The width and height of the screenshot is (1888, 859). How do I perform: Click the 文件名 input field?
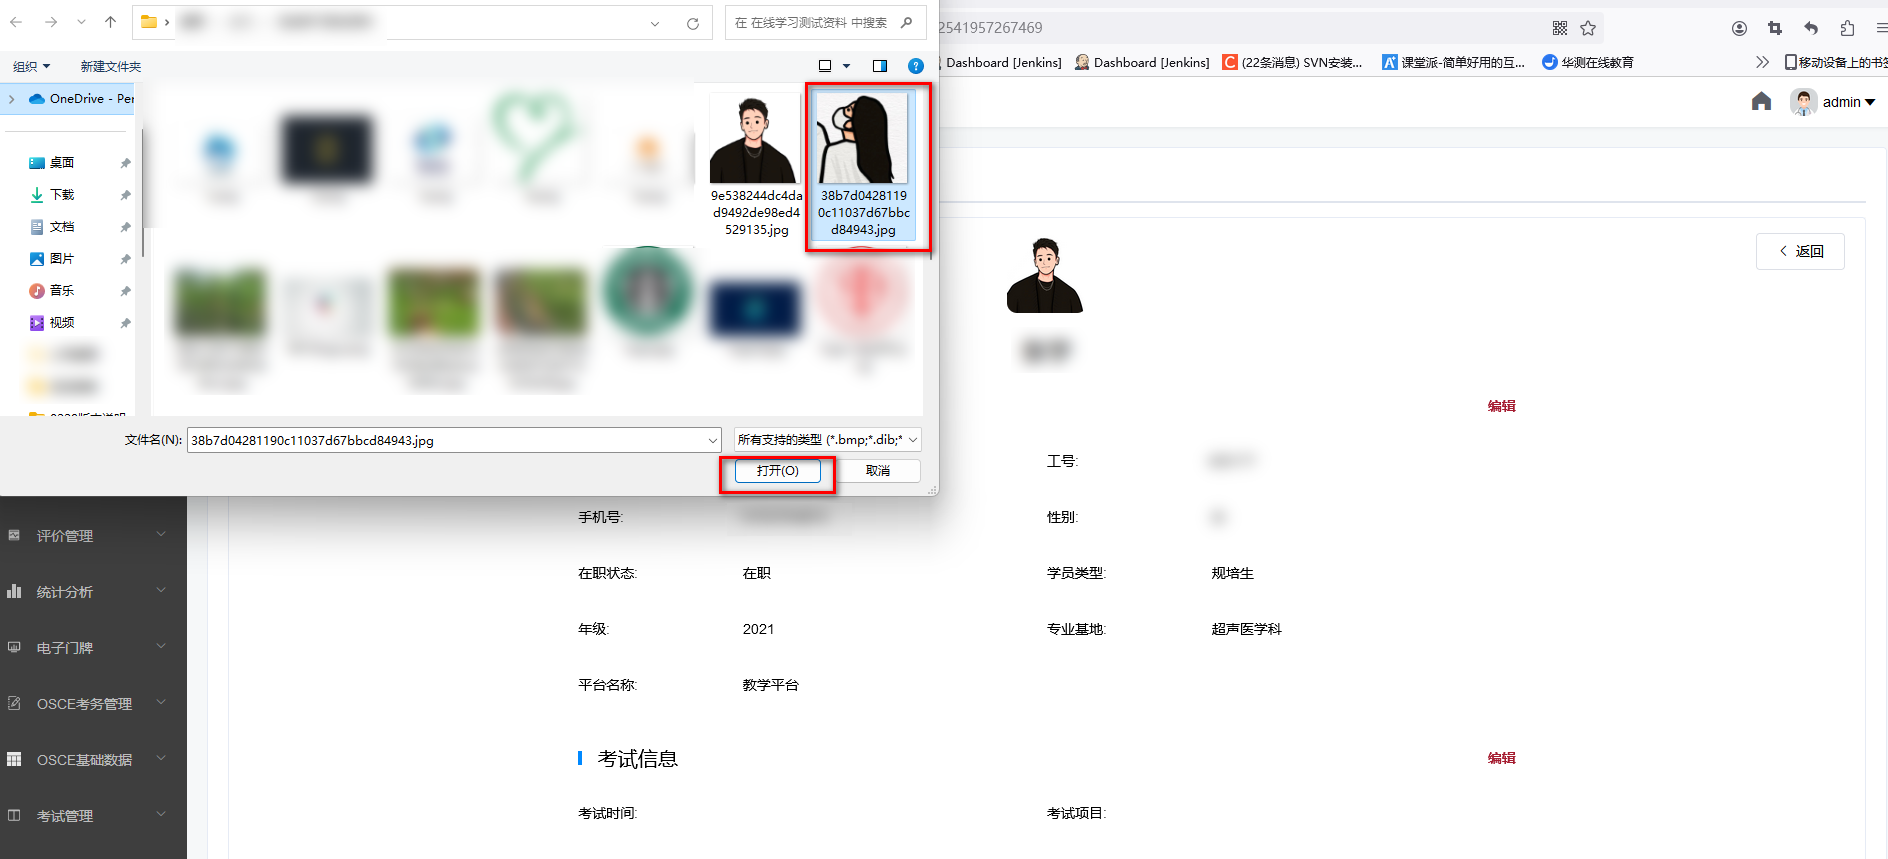click(x=447, y=440)
